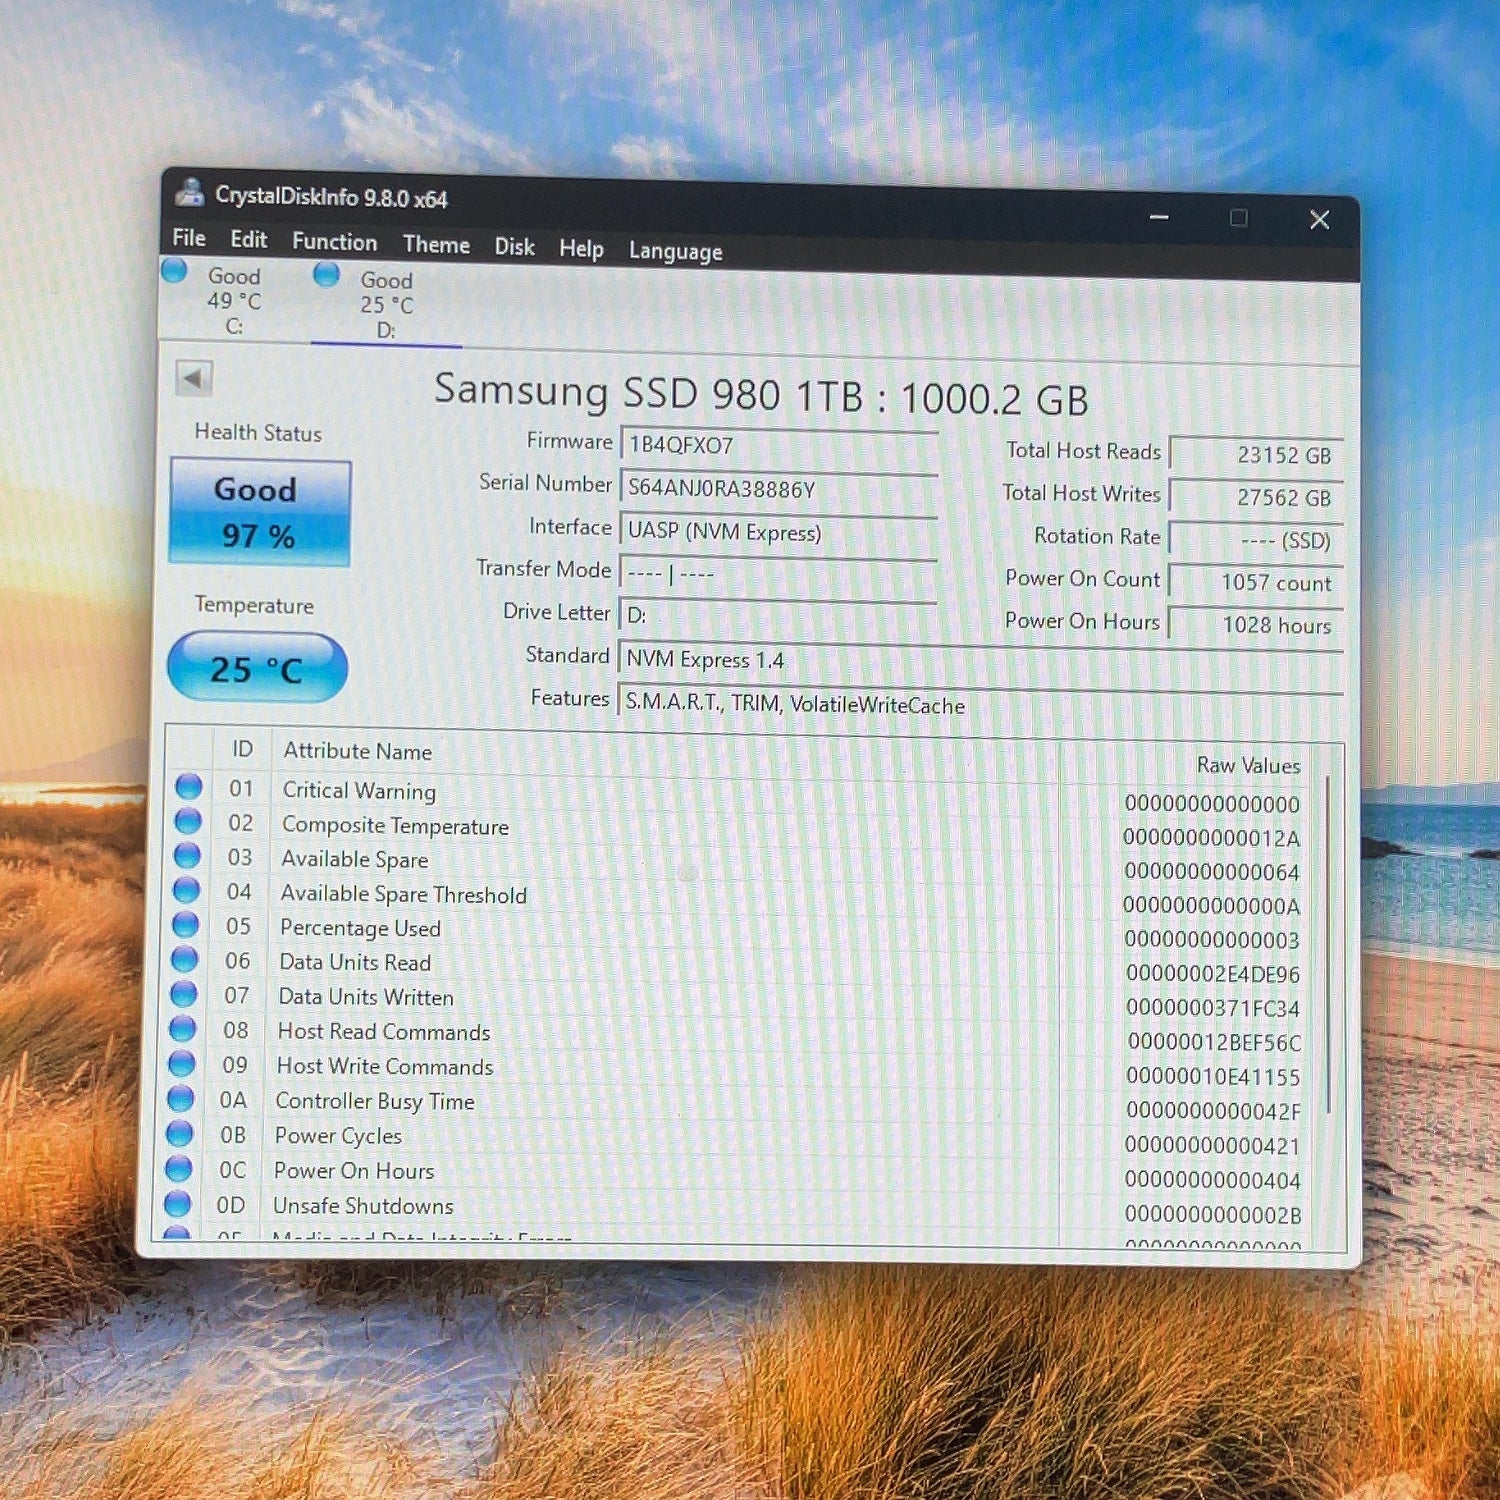Click the CrystalDiskInfo app icon in title bar
The image size is (1500, 1500).
[x=189, y=191]
